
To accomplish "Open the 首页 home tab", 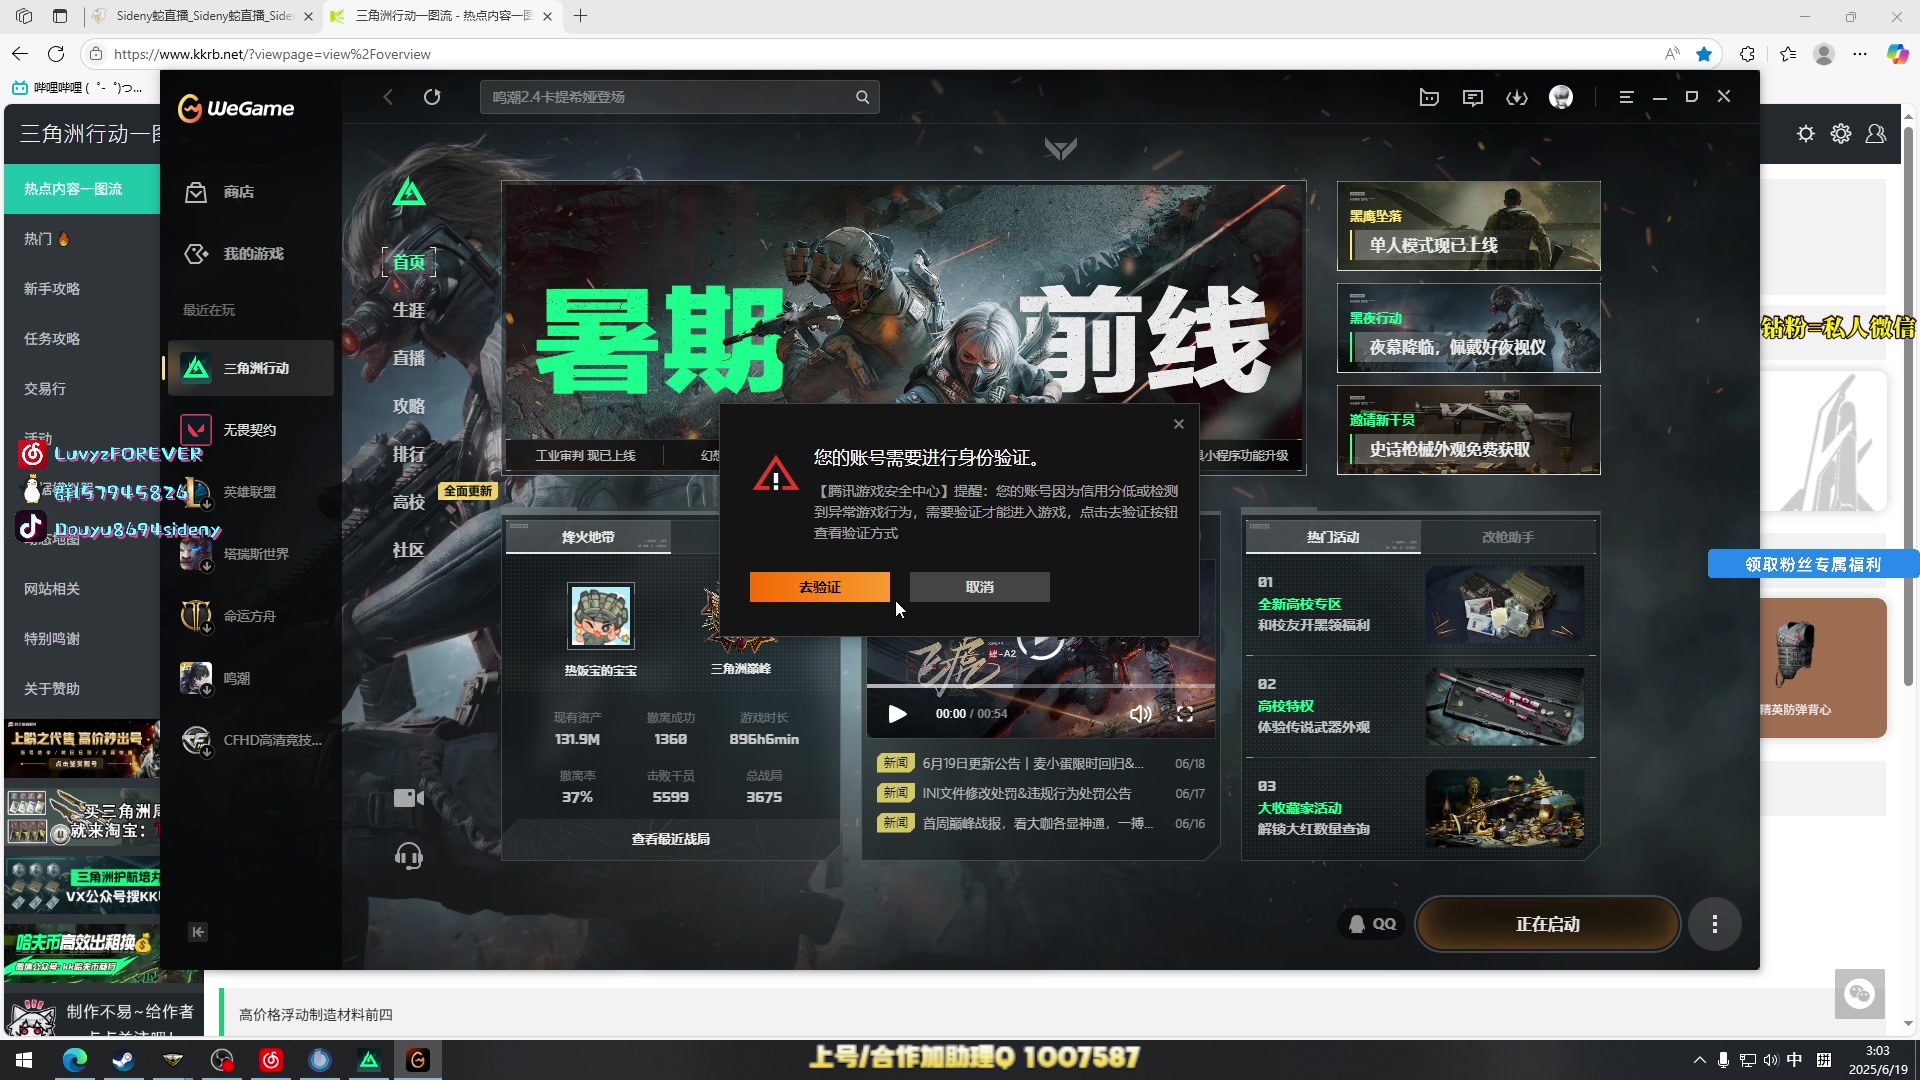I will pos(409,262).
